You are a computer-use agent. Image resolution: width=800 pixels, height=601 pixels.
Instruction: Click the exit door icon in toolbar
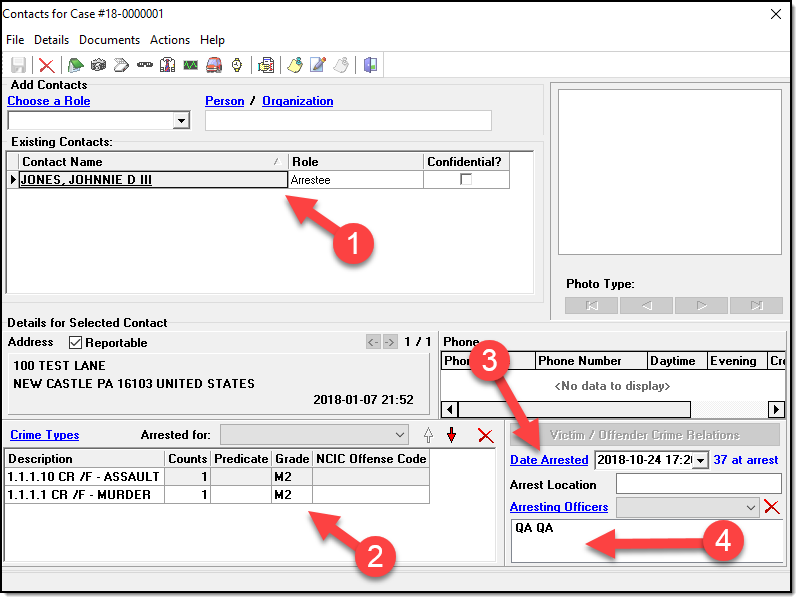tap(371, 66)
